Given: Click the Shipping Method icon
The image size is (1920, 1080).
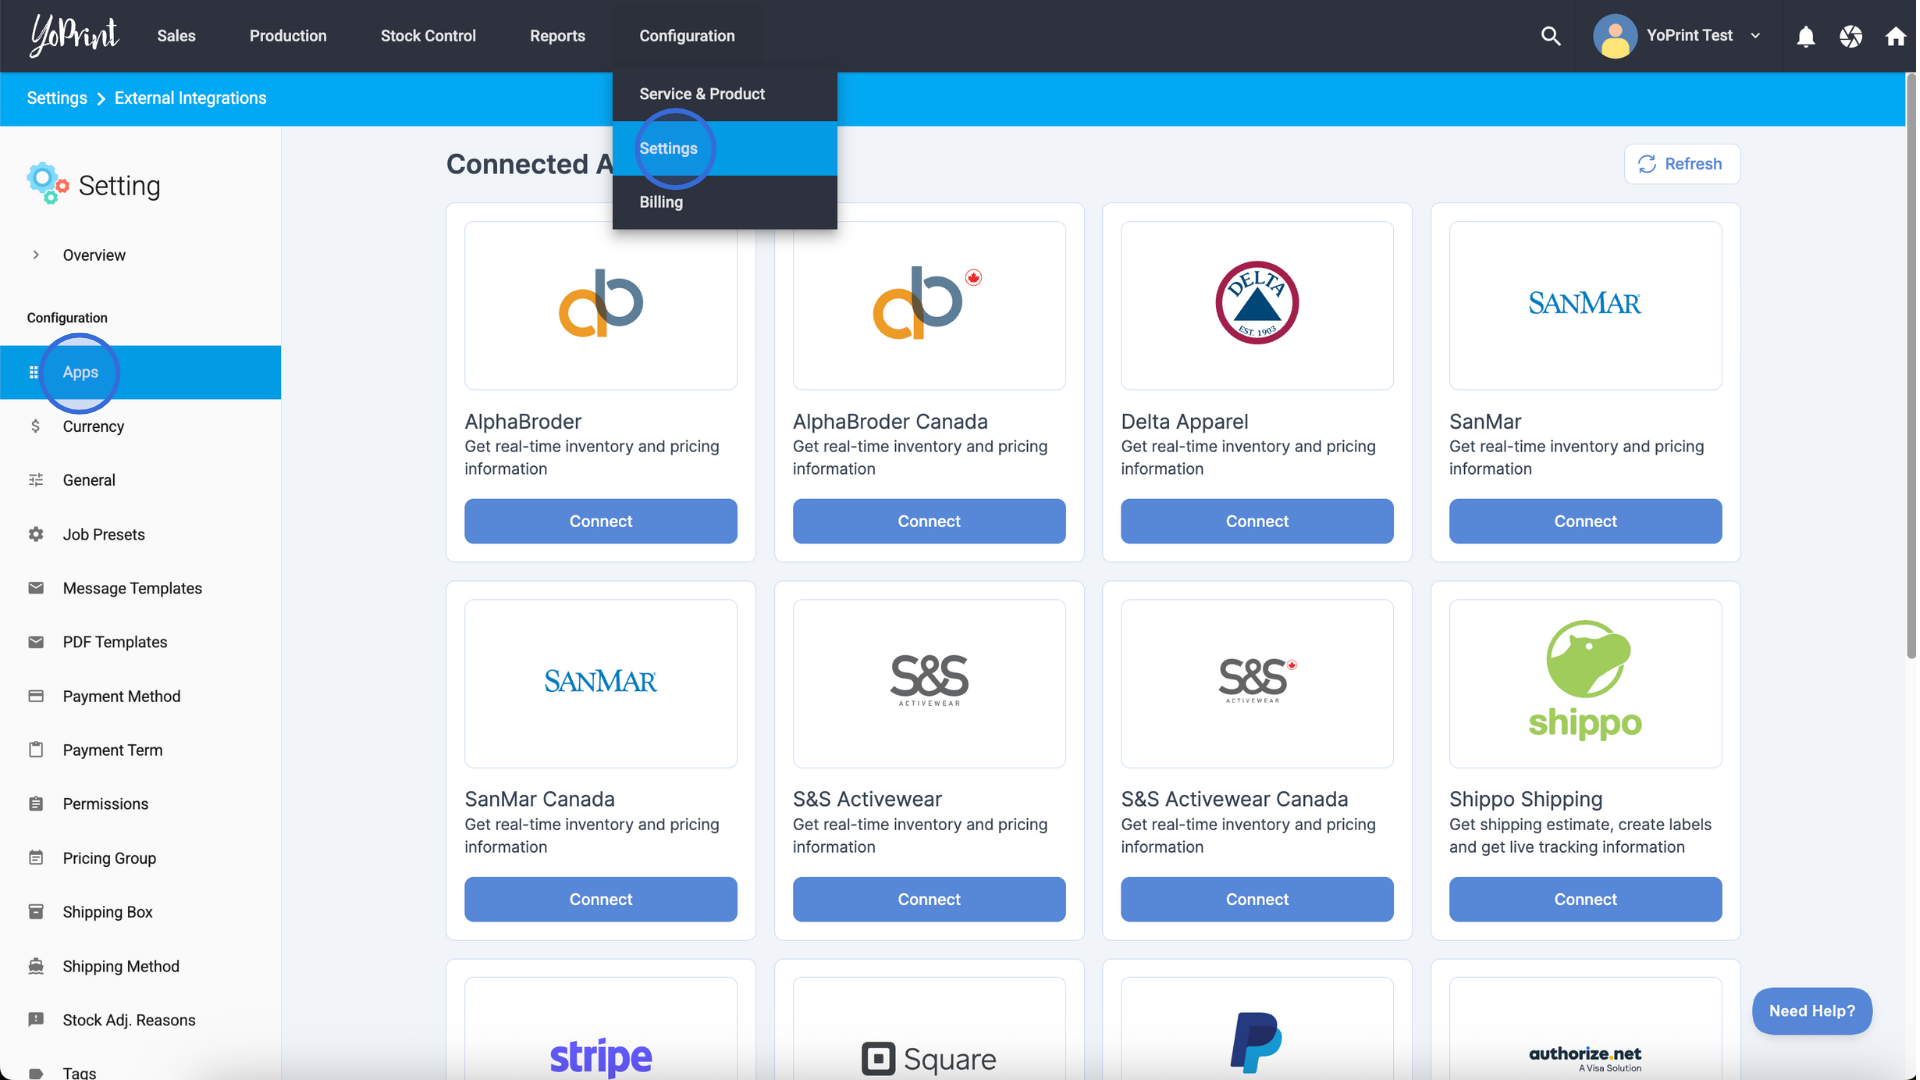Looking at the screenshot, I should point(36,966).
